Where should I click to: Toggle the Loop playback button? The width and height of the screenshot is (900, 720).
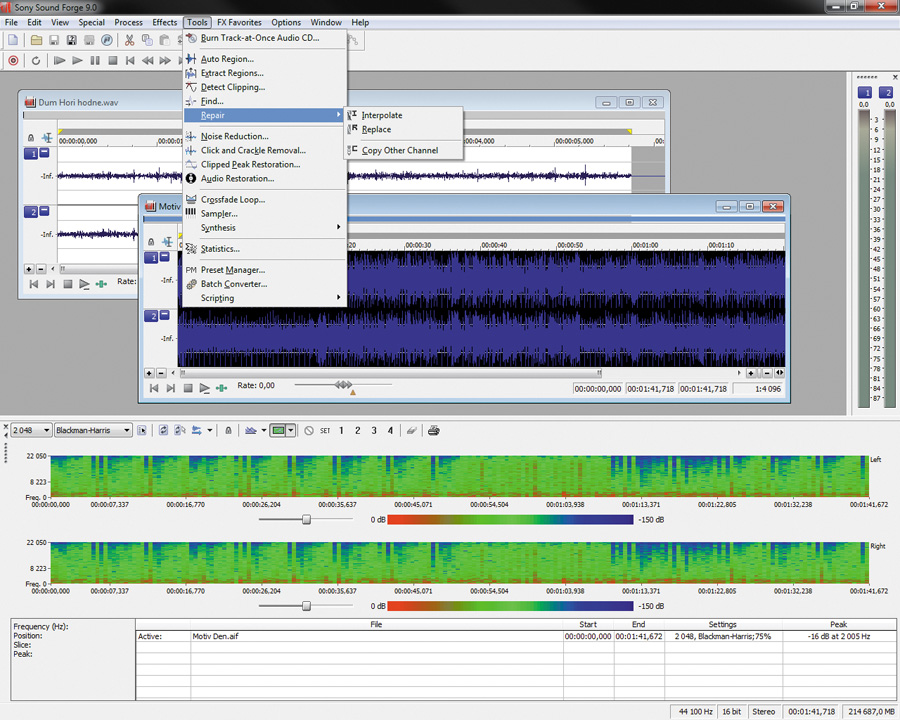click(x=36, y=60)
